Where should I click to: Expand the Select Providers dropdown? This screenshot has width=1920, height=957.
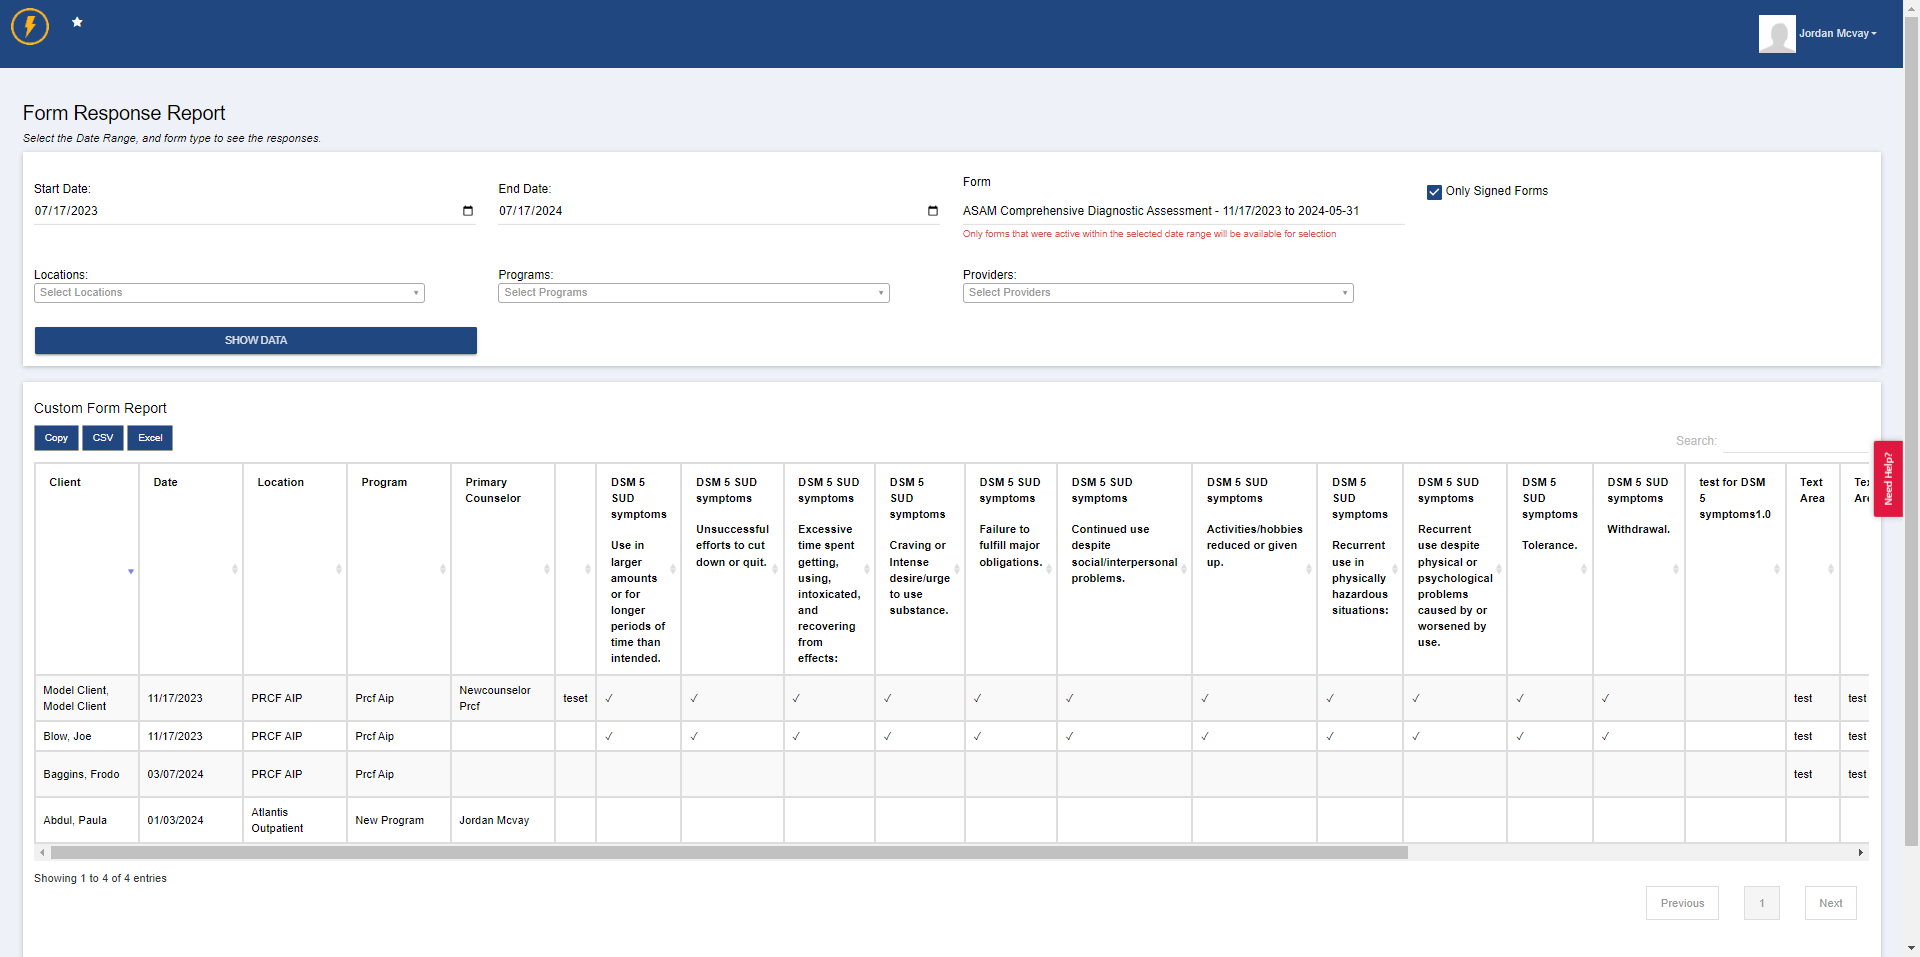(1158, 293)
